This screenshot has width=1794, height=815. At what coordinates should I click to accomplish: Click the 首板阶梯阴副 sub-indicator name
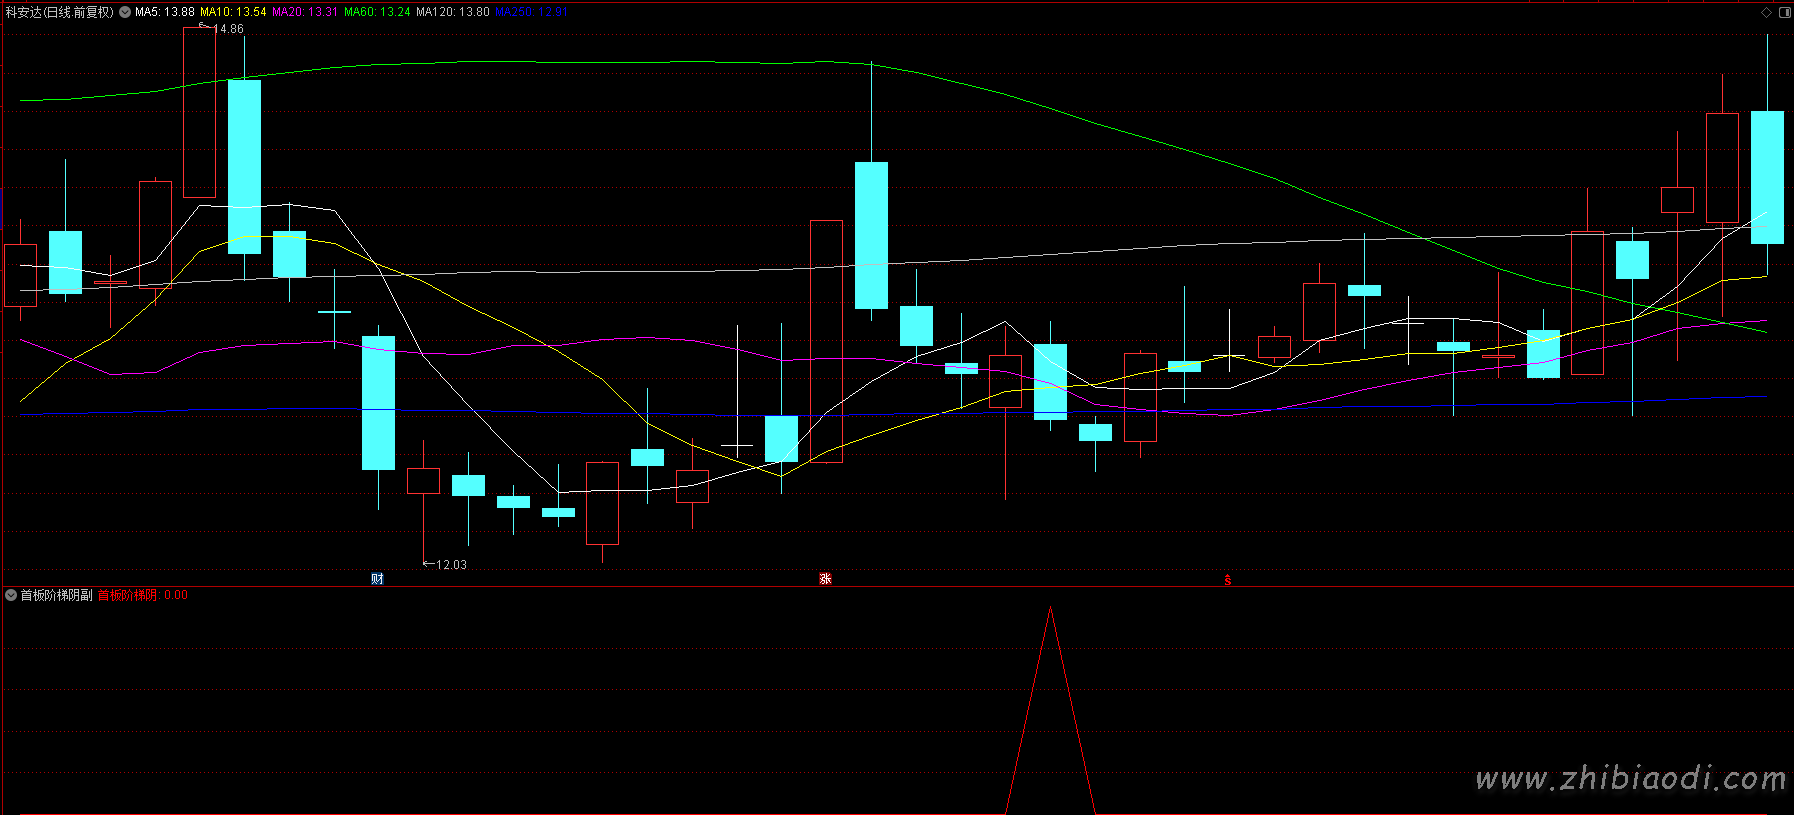pos(57,595)
